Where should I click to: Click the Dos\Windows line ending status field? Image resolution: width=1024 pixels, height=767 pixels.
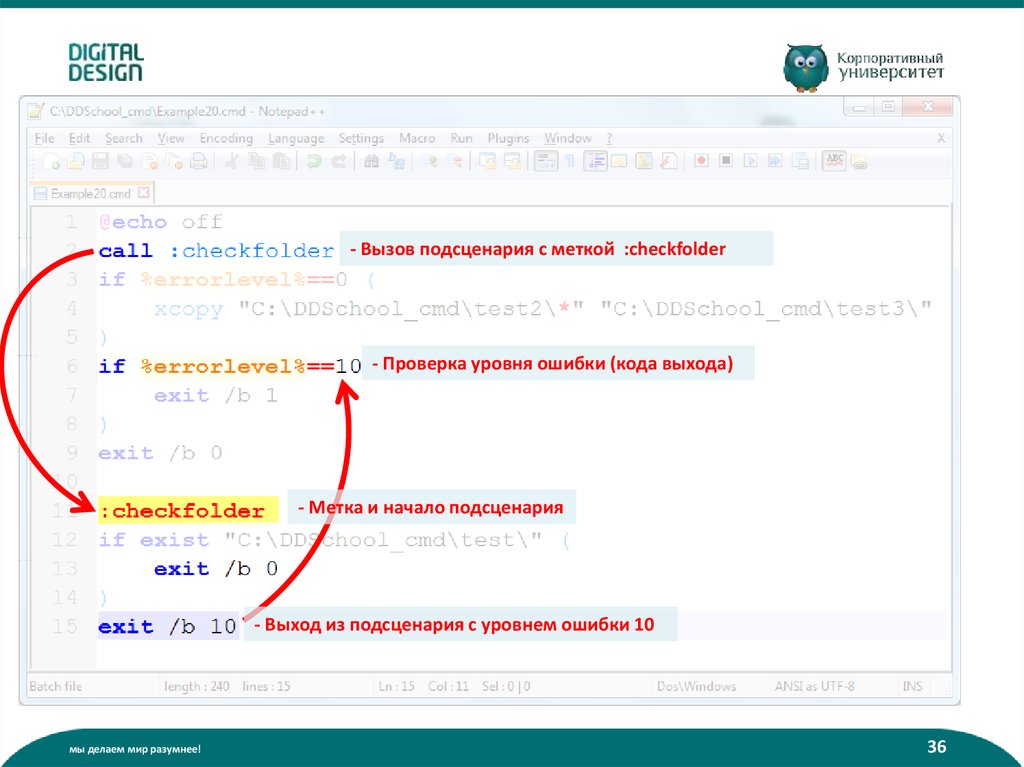click(x=696, y=686)
